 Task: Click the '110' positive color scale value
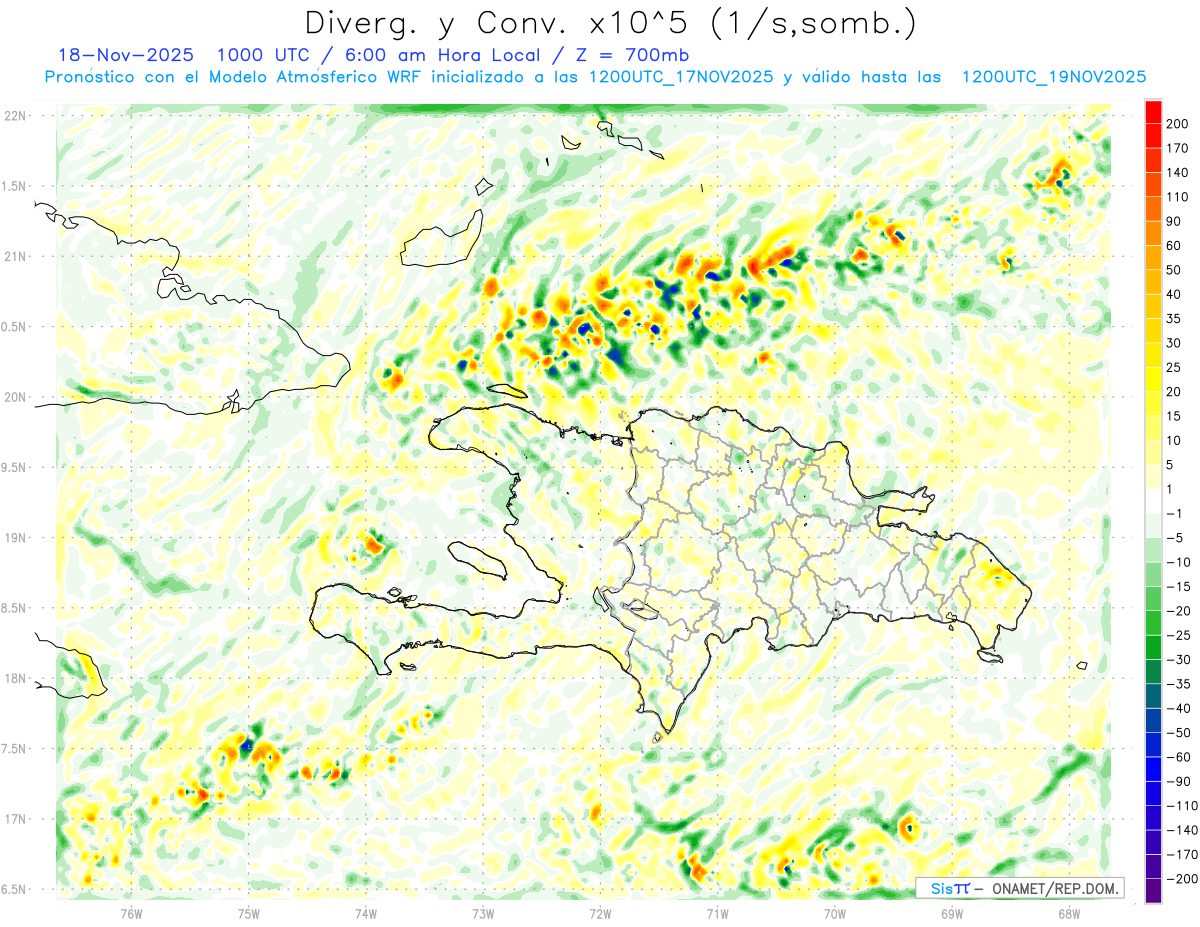click(x=1177, y=197)
